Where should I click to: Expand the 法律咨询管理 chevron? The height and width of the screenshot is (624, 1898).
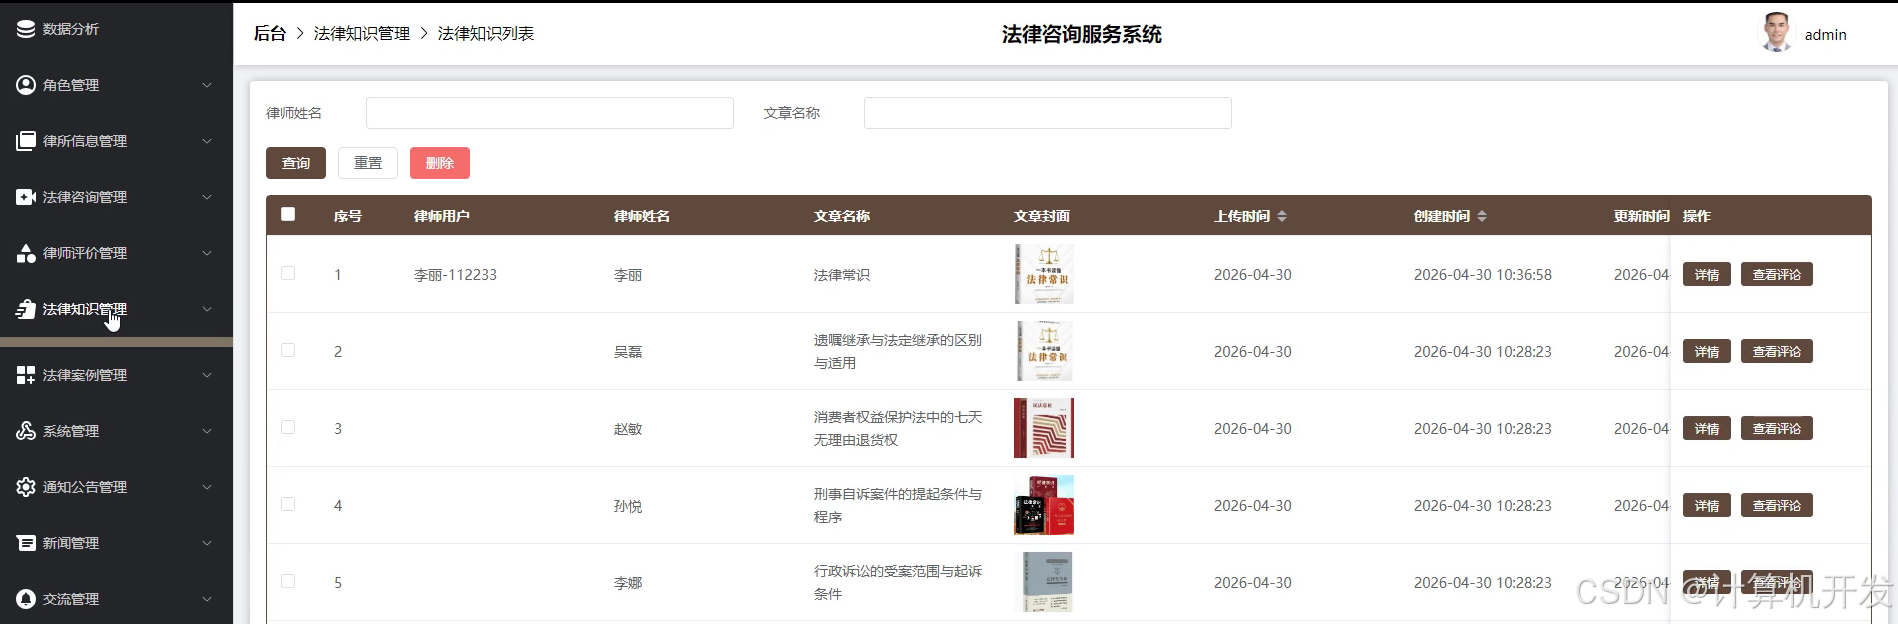(x=207, y=197)
